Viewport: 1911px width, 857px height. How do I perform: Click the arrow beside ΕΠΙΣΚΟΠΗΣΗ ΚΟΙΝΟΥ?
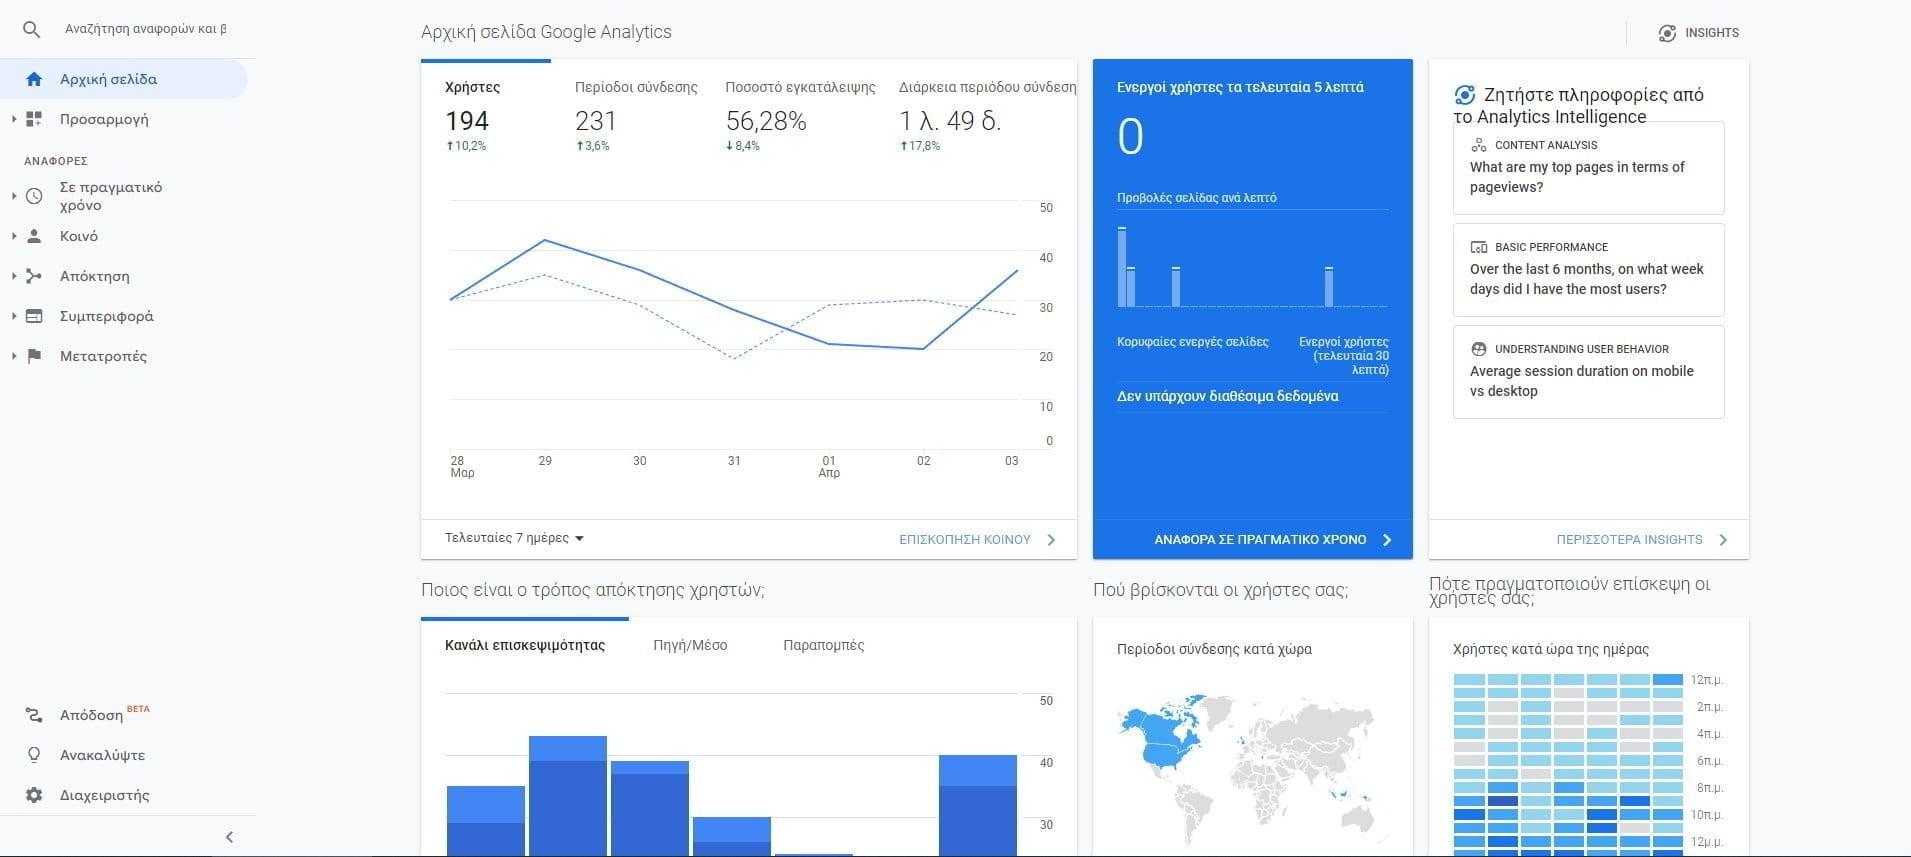tap(1051, 540)
